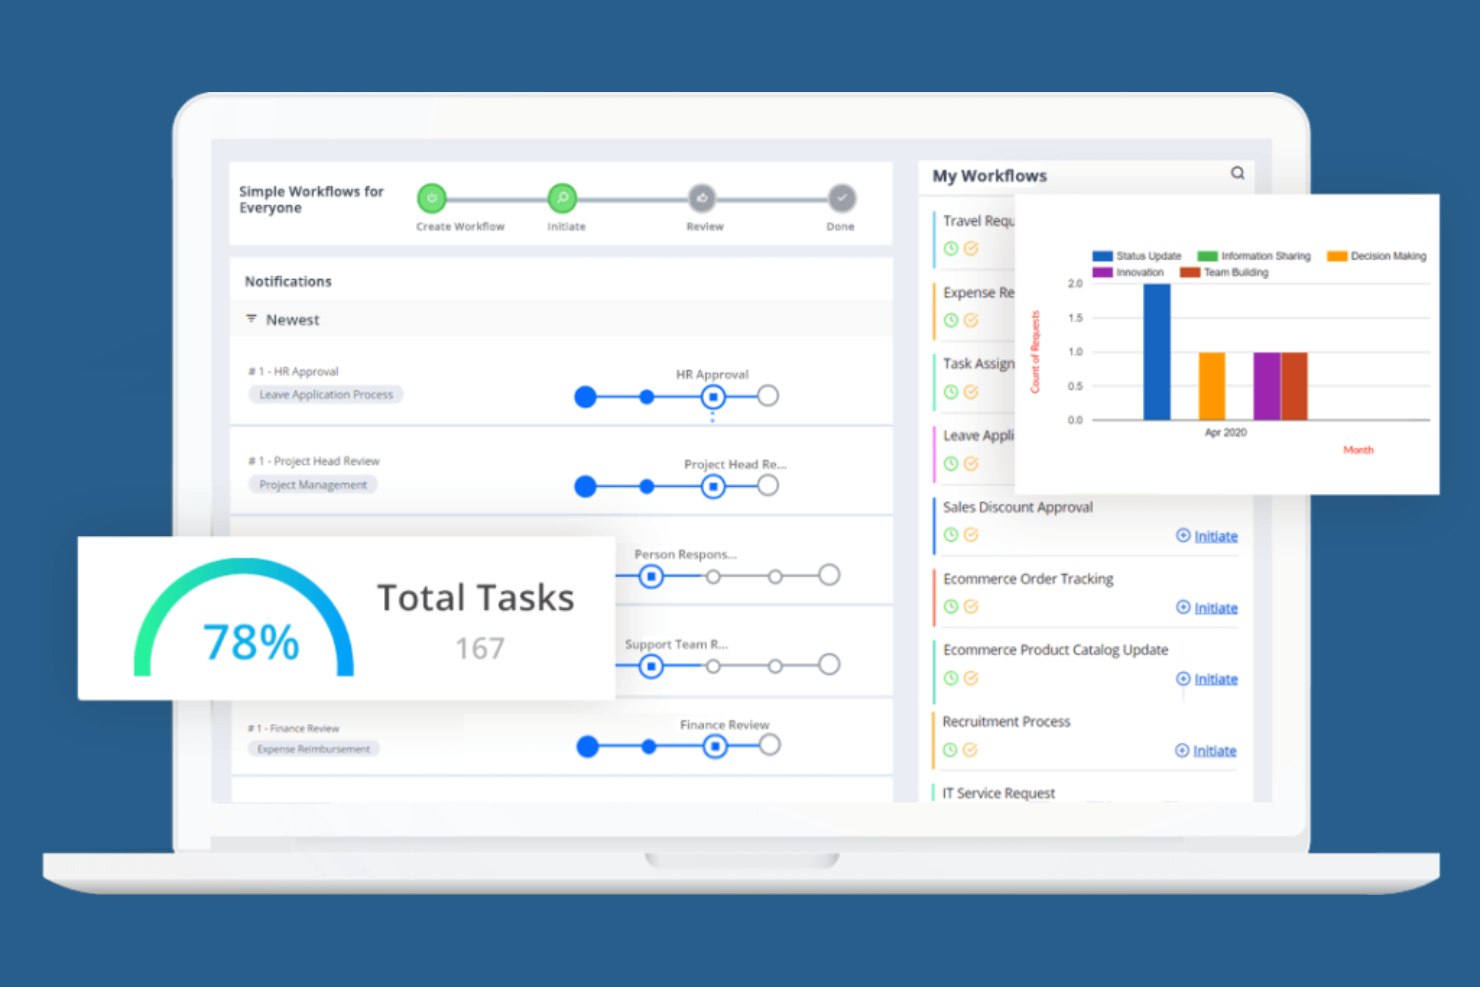Click the approval check icon under Sales Discount Approval

[971, 535]
